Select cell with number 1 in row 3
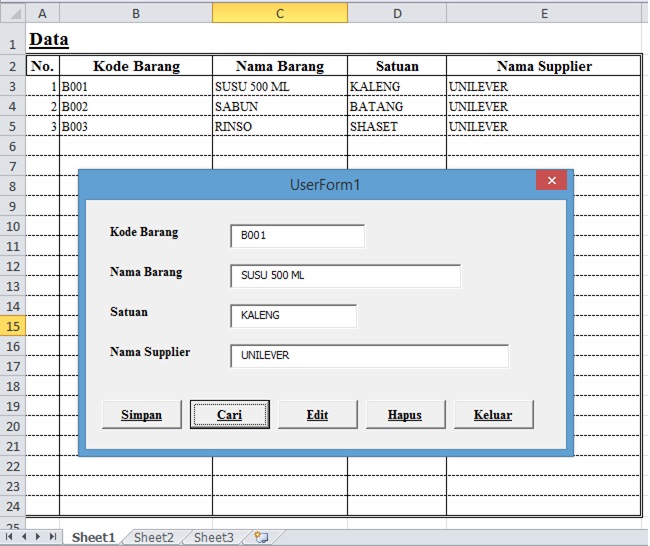This screenshot has width=650, height=546. click(x=43, y=86)
